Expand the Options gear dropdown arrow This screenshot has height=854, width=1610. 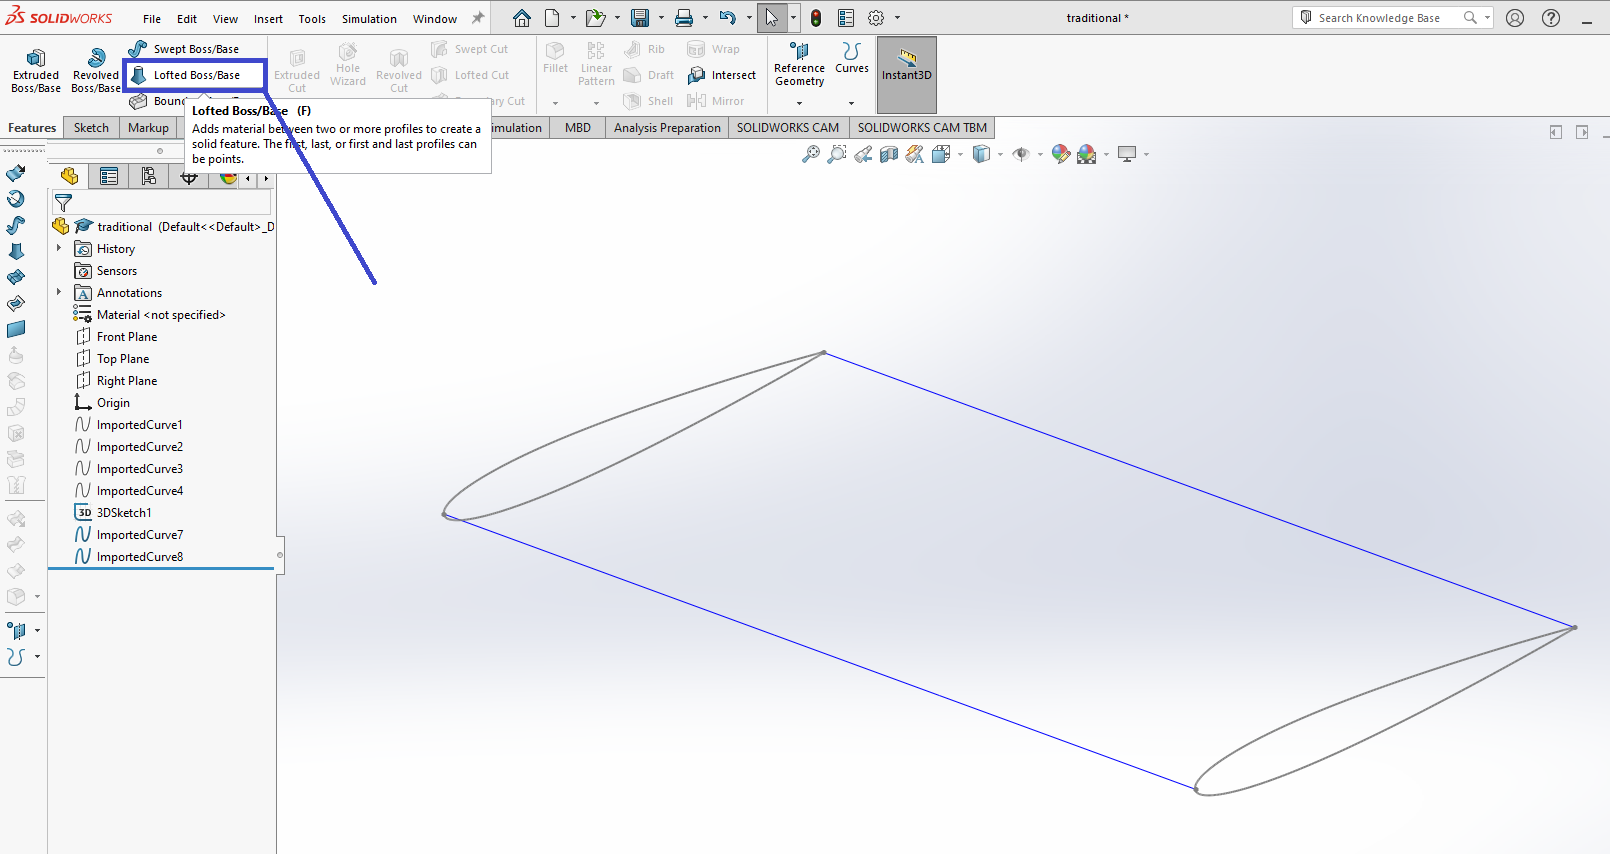click(x=897, y=18)
